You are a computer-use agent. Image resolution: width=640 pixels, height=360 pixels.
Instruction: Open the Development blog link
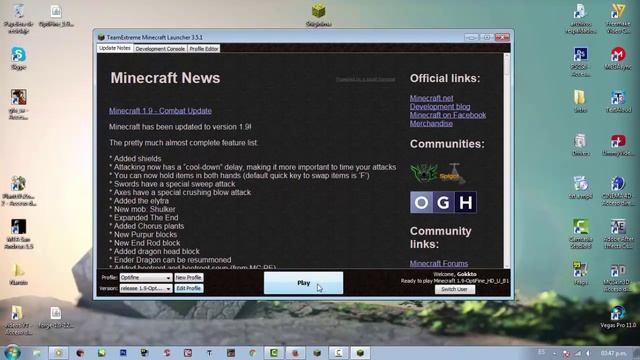click(440, 107)
